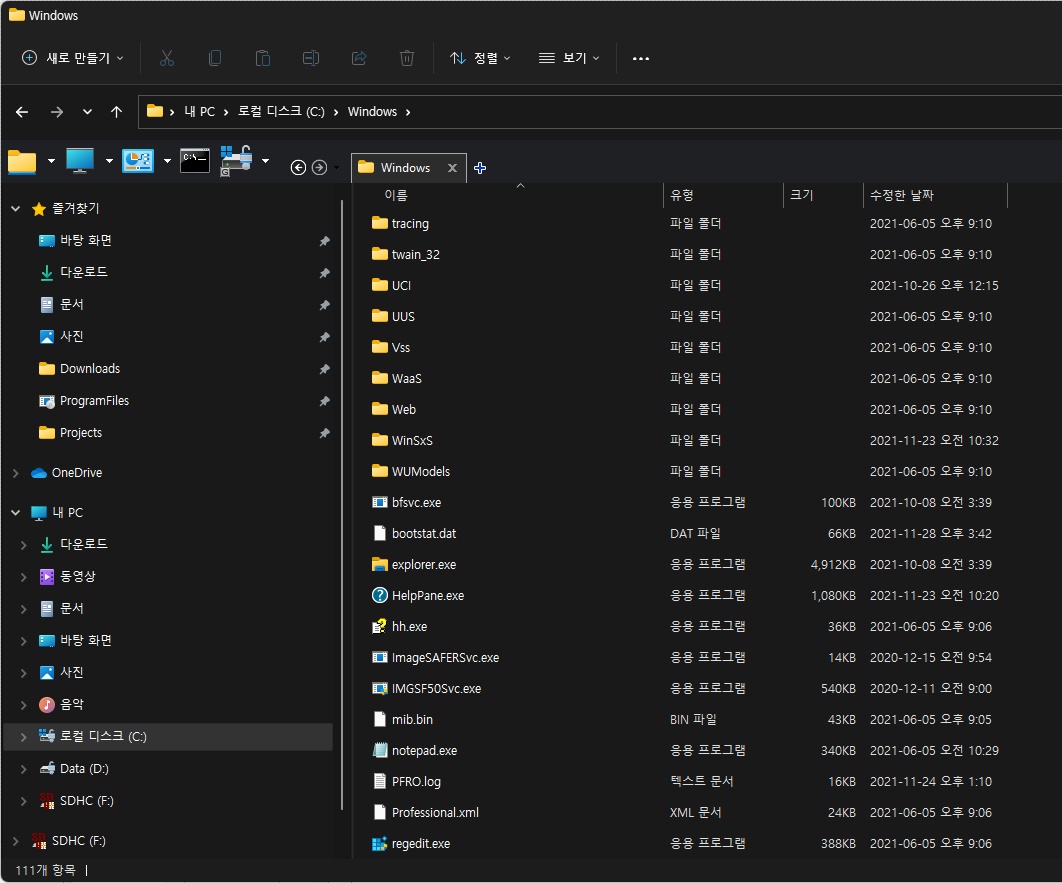The width and height of the screenshot is (1062, 883).
Task: Click the Rename icon in toolbar
Action: 311,58
